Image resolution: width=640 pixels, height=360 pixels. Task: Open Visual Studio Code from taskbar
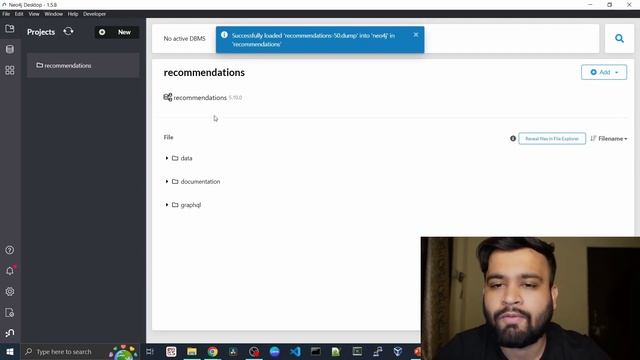(x=295, y=351)
